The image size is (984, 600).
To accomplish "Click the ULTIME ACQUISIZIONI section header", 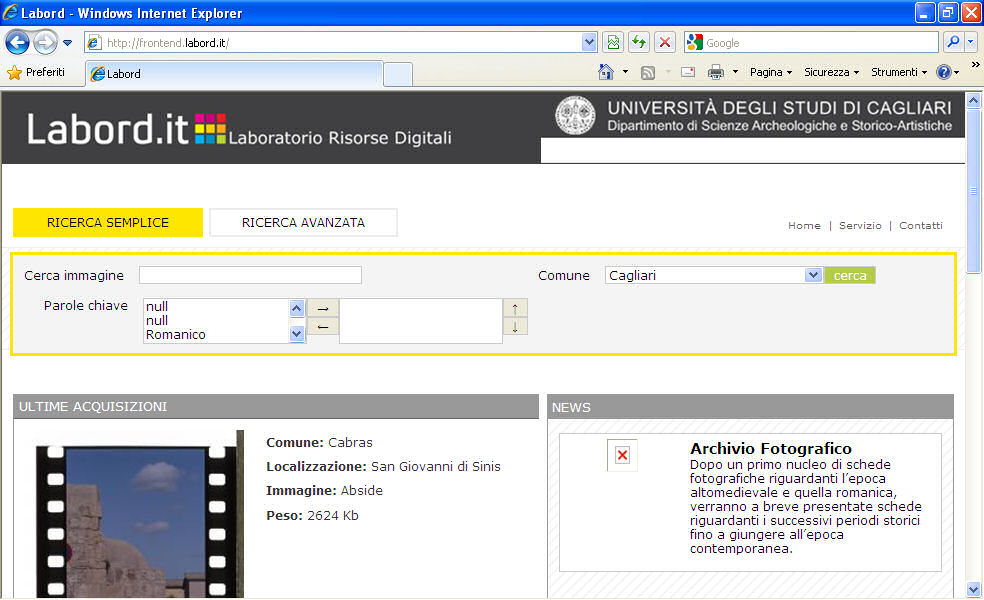I will (275, 406).
